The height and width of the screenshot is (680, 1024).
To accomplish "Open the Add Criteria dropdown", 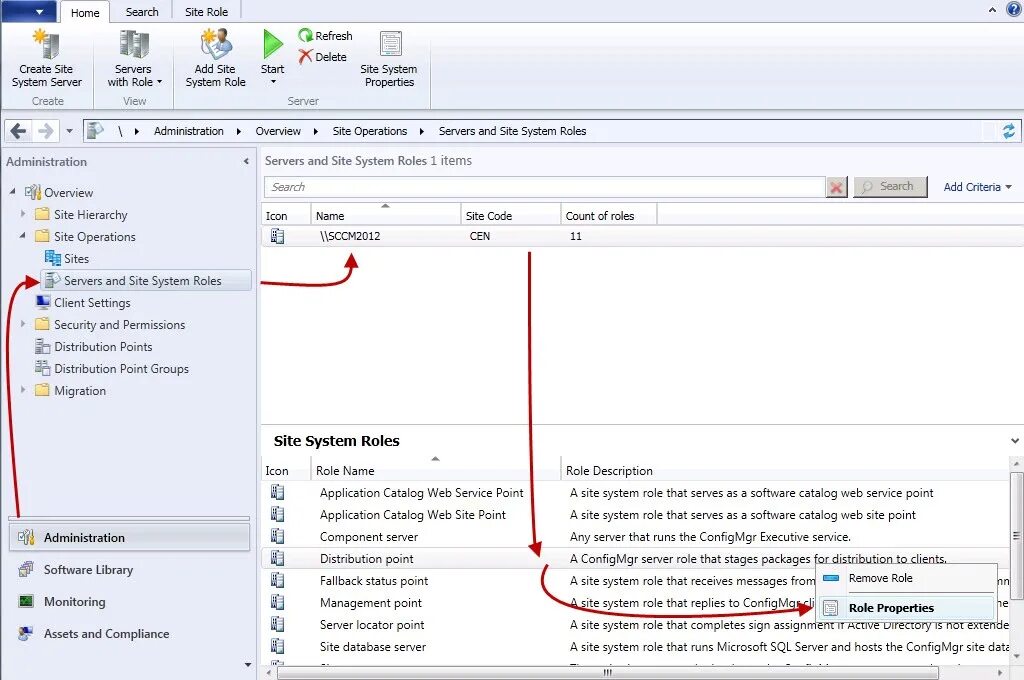I will point(977,187).
